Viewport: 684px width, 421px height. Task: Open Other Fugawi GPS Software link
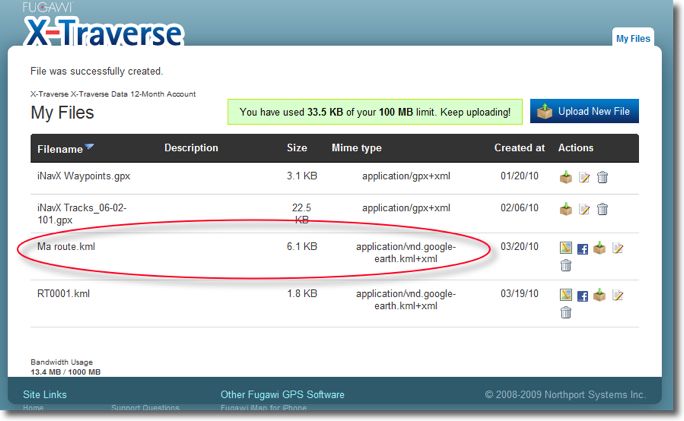click(x=282, y=394)
